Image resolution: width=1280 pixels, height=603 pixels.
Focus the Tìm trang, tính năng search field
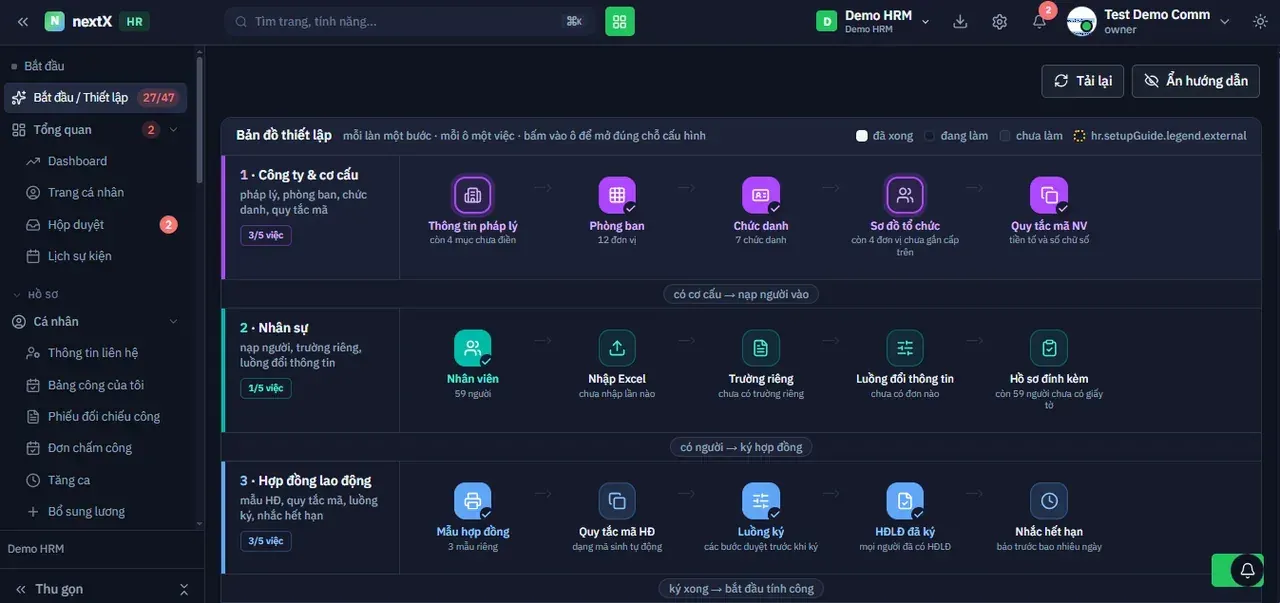click(410, 21)
